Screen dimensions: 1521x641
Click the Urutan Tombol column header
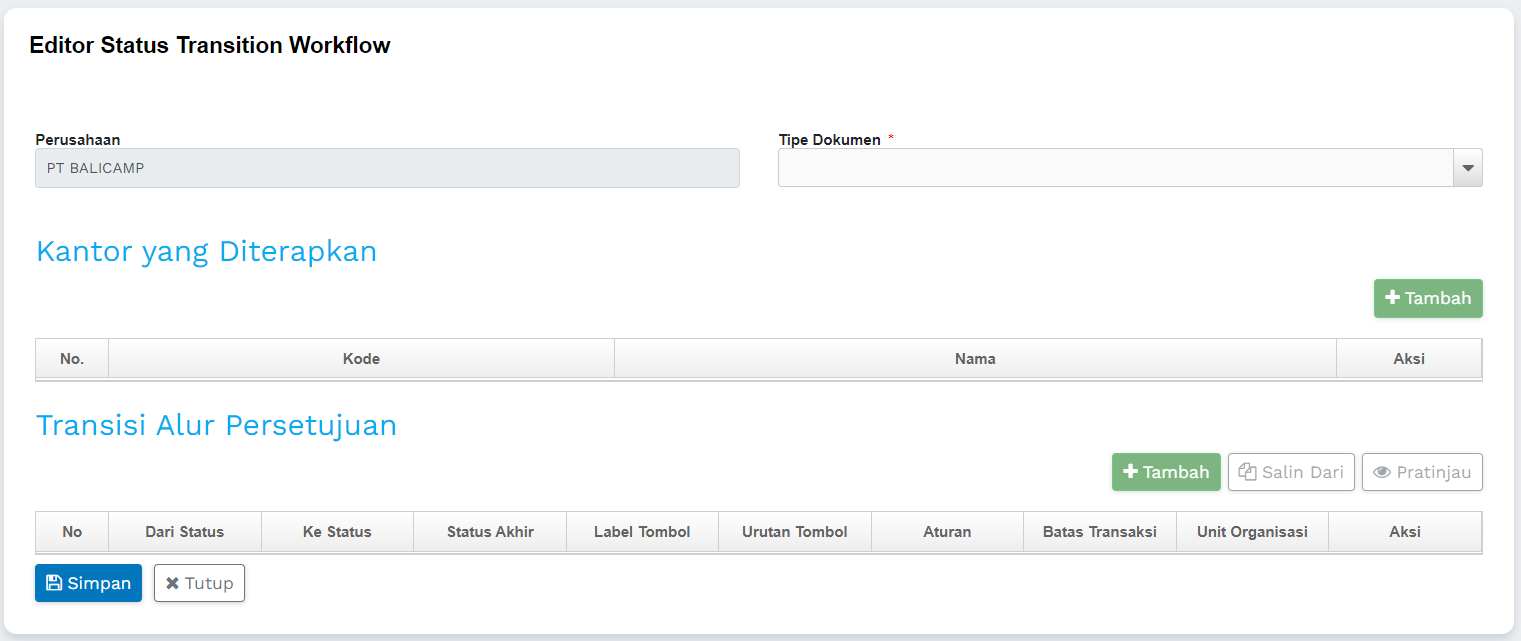[795, 532]
